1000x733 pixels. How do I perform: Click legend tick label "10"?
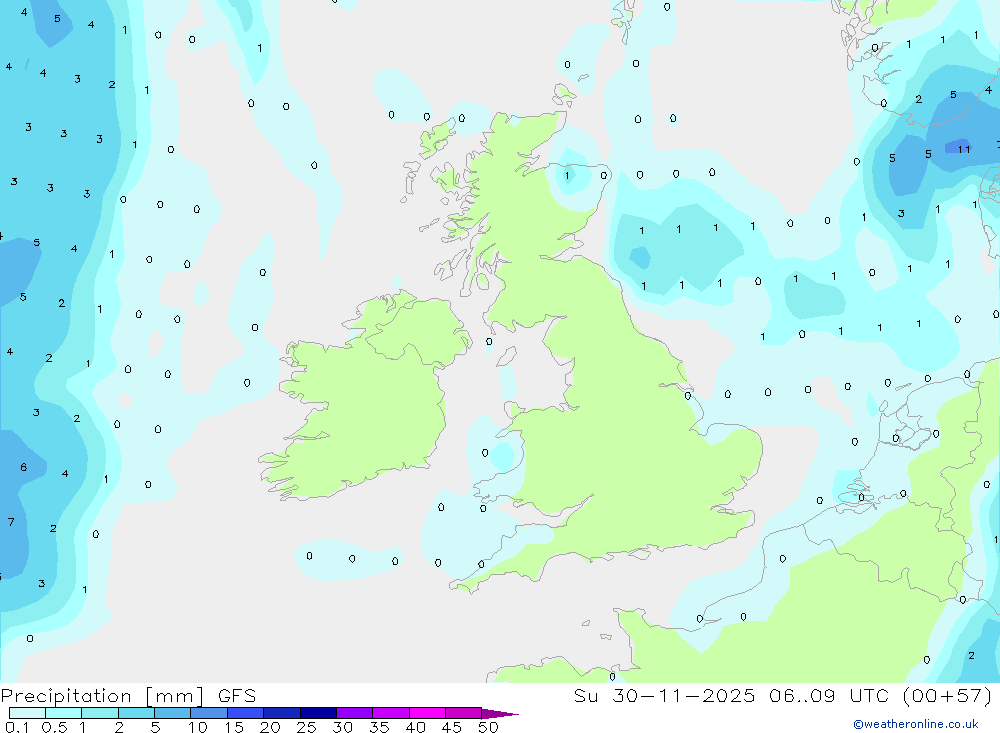click(198, 727)
